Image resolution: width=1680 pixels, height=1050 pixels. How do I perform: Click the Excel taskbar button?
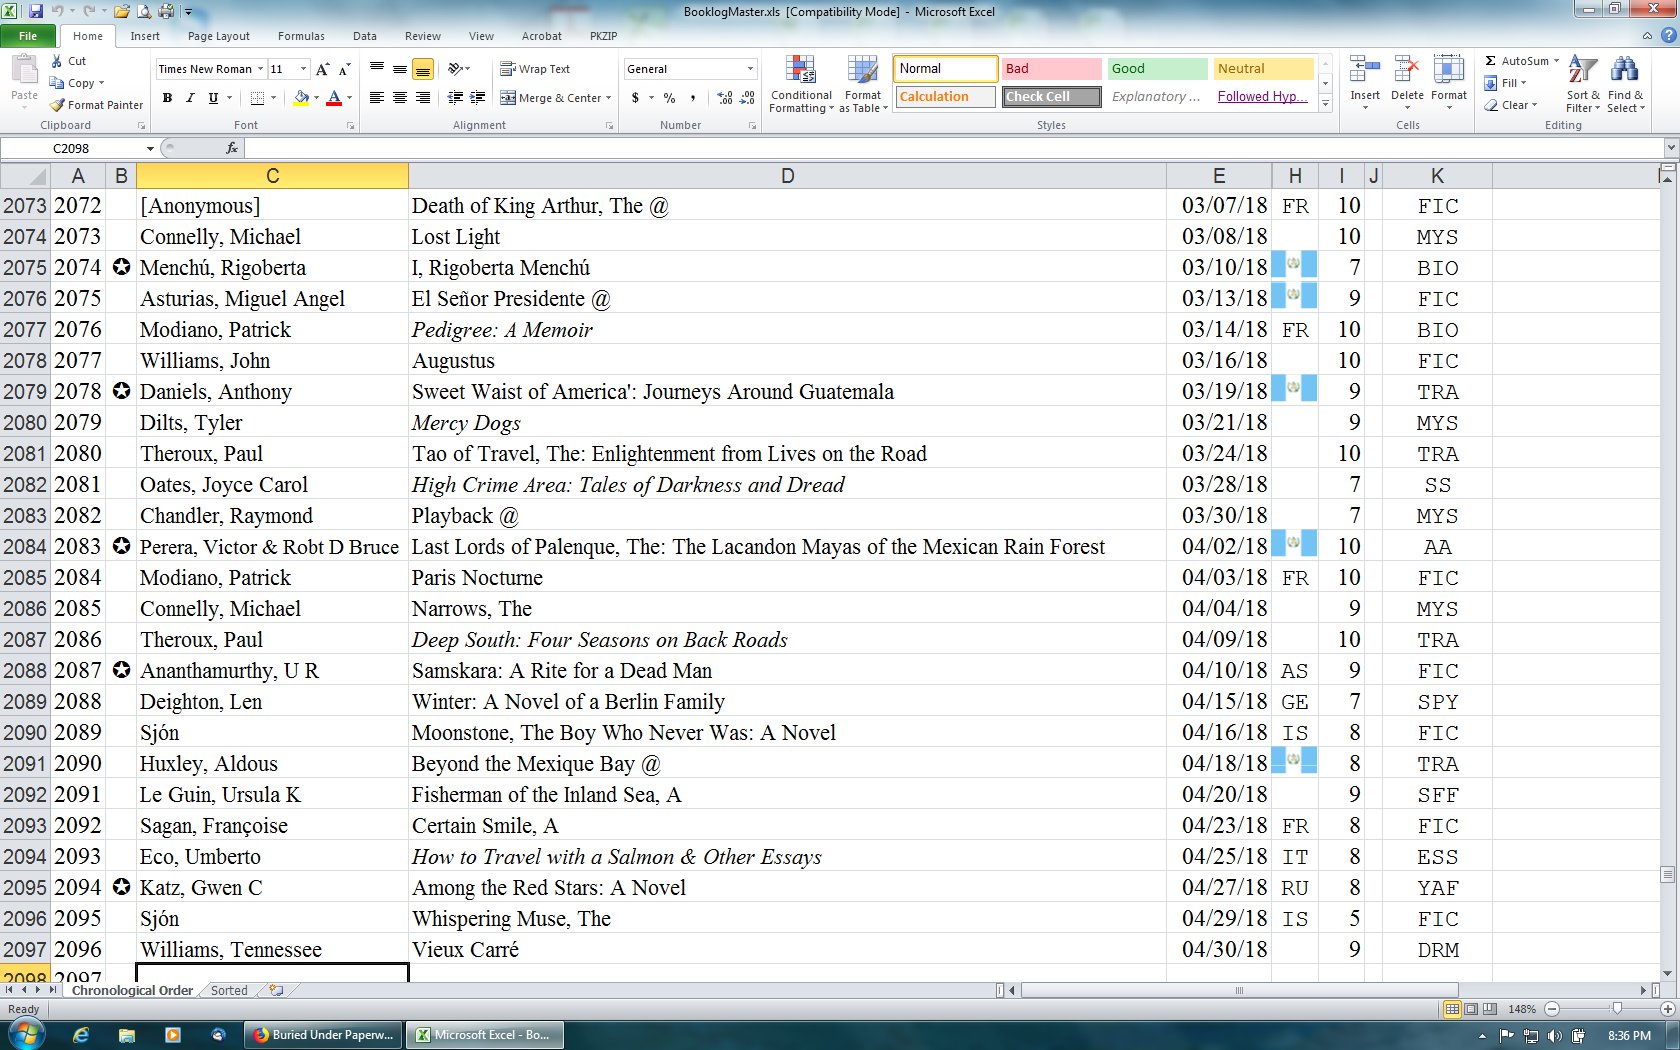click(484, 1035)
